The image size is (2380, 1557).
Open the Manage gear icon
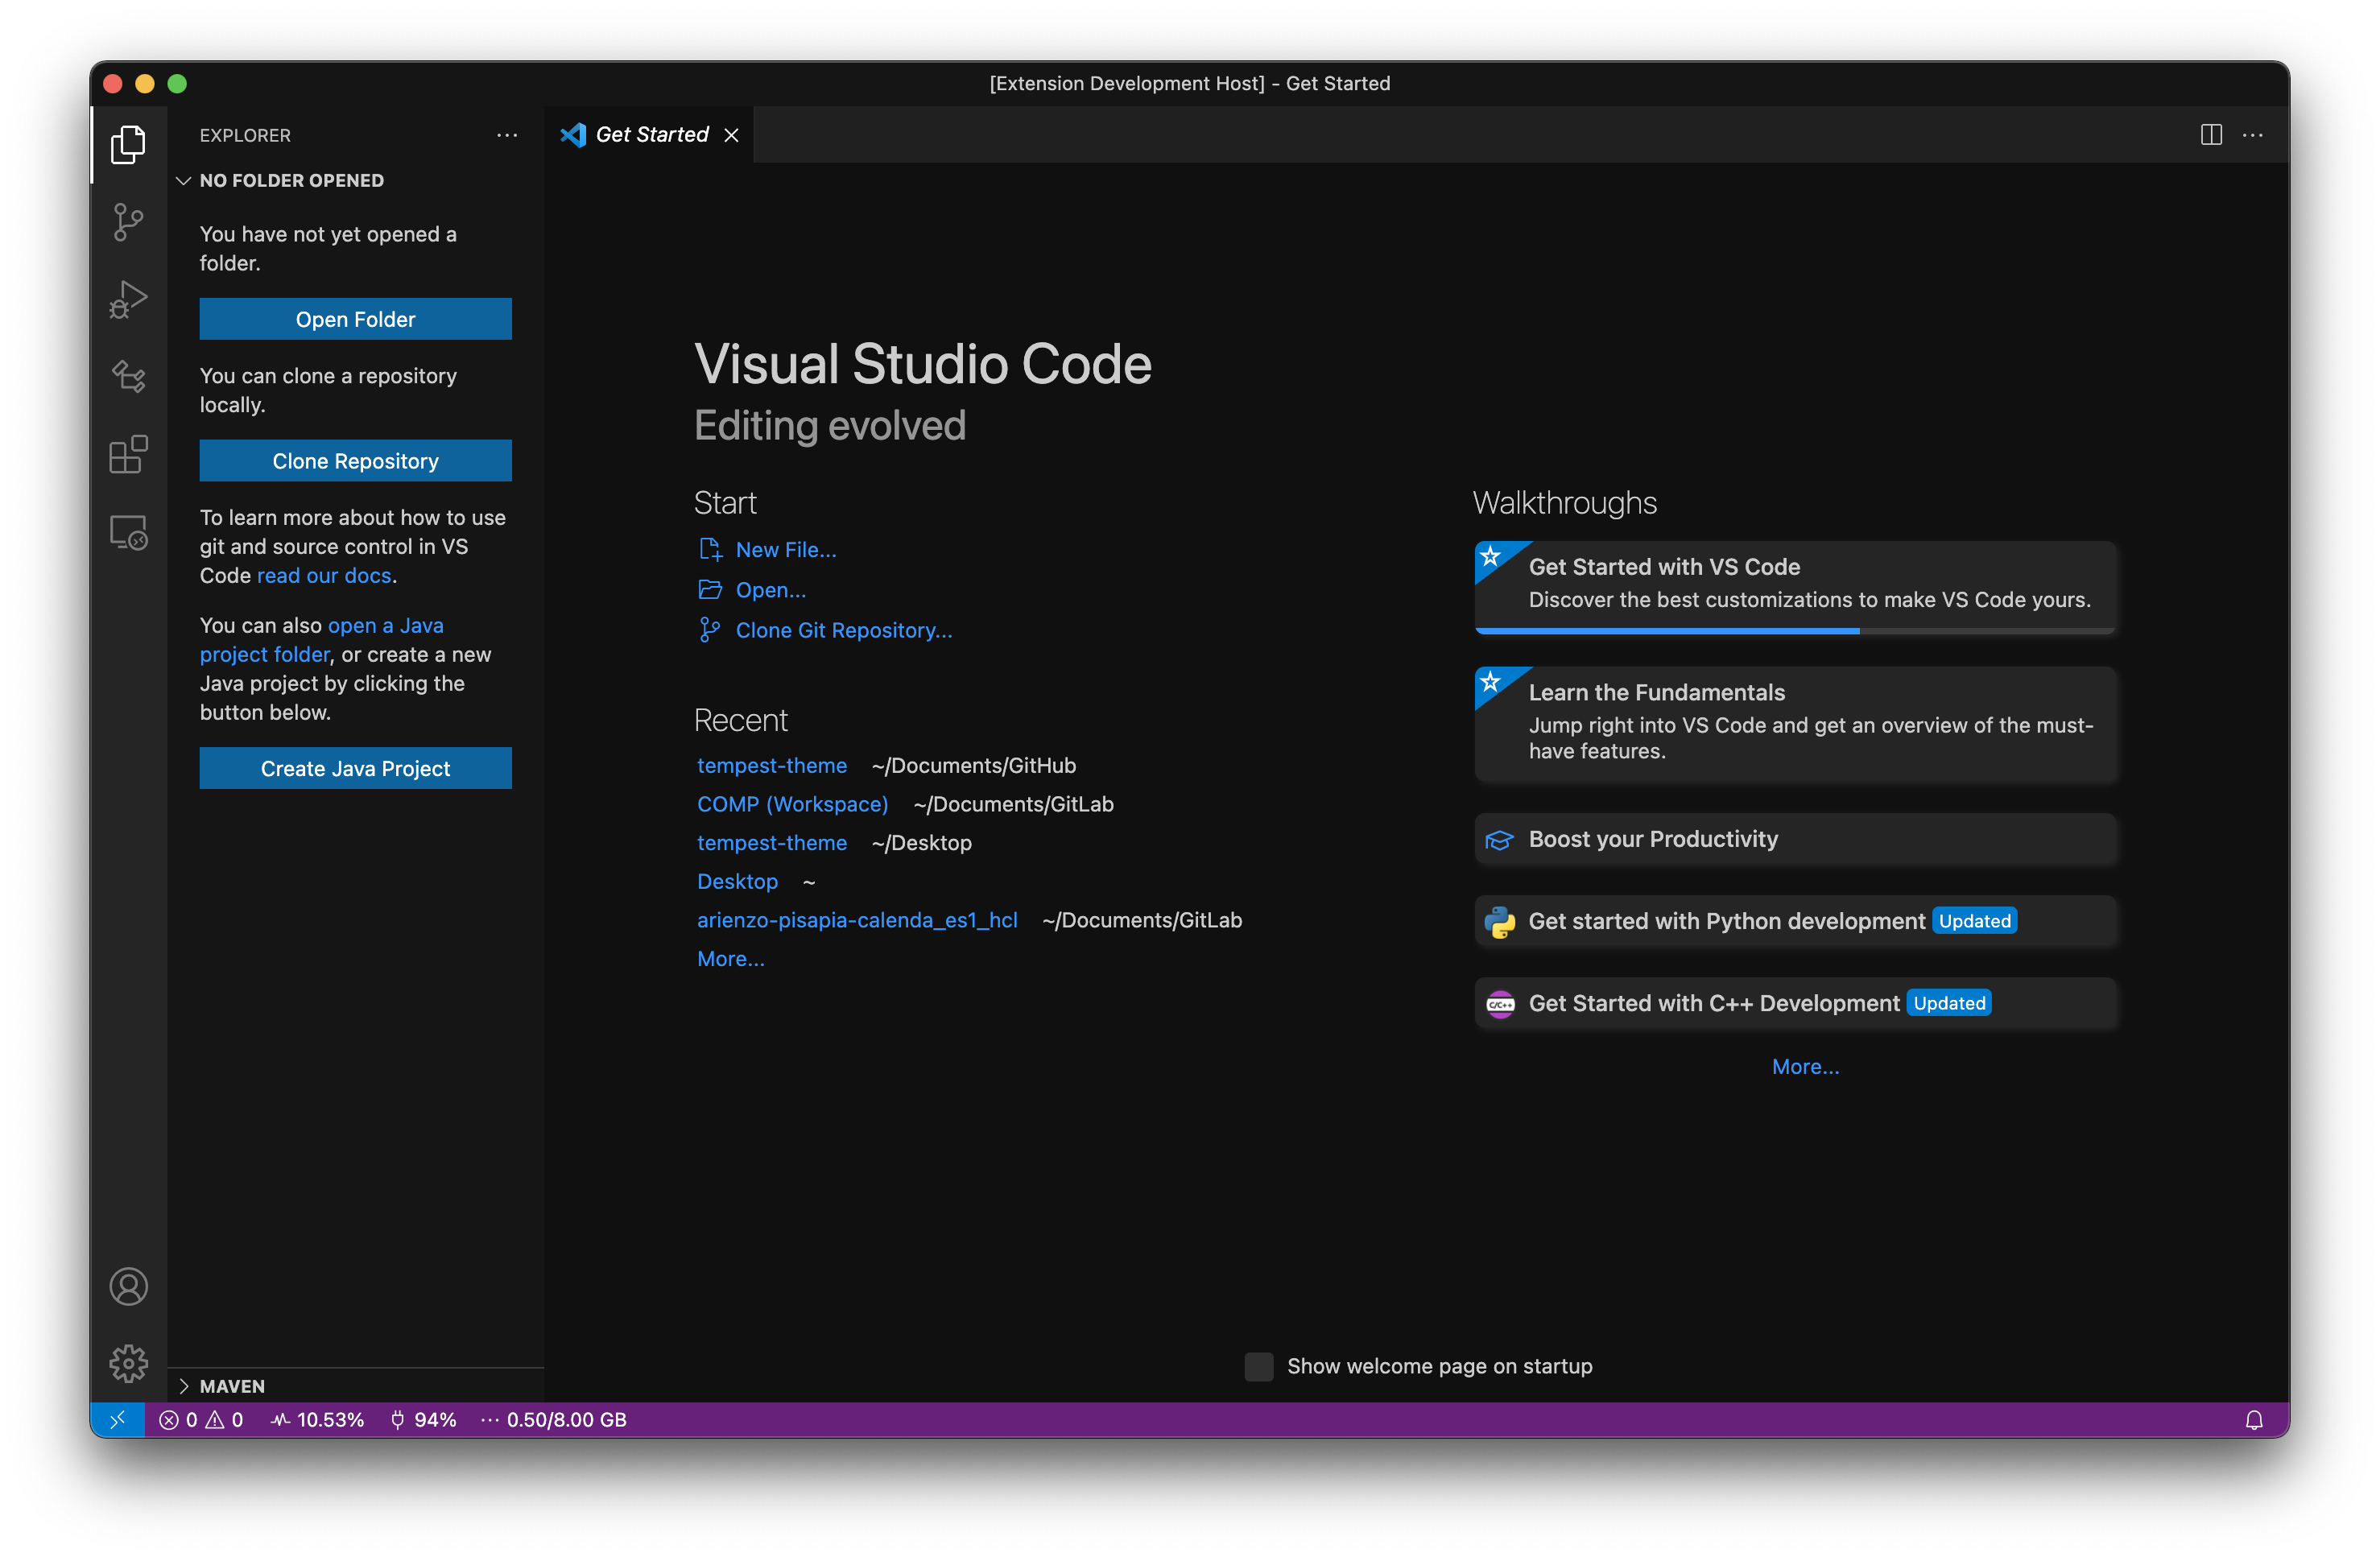[128, 1363]
